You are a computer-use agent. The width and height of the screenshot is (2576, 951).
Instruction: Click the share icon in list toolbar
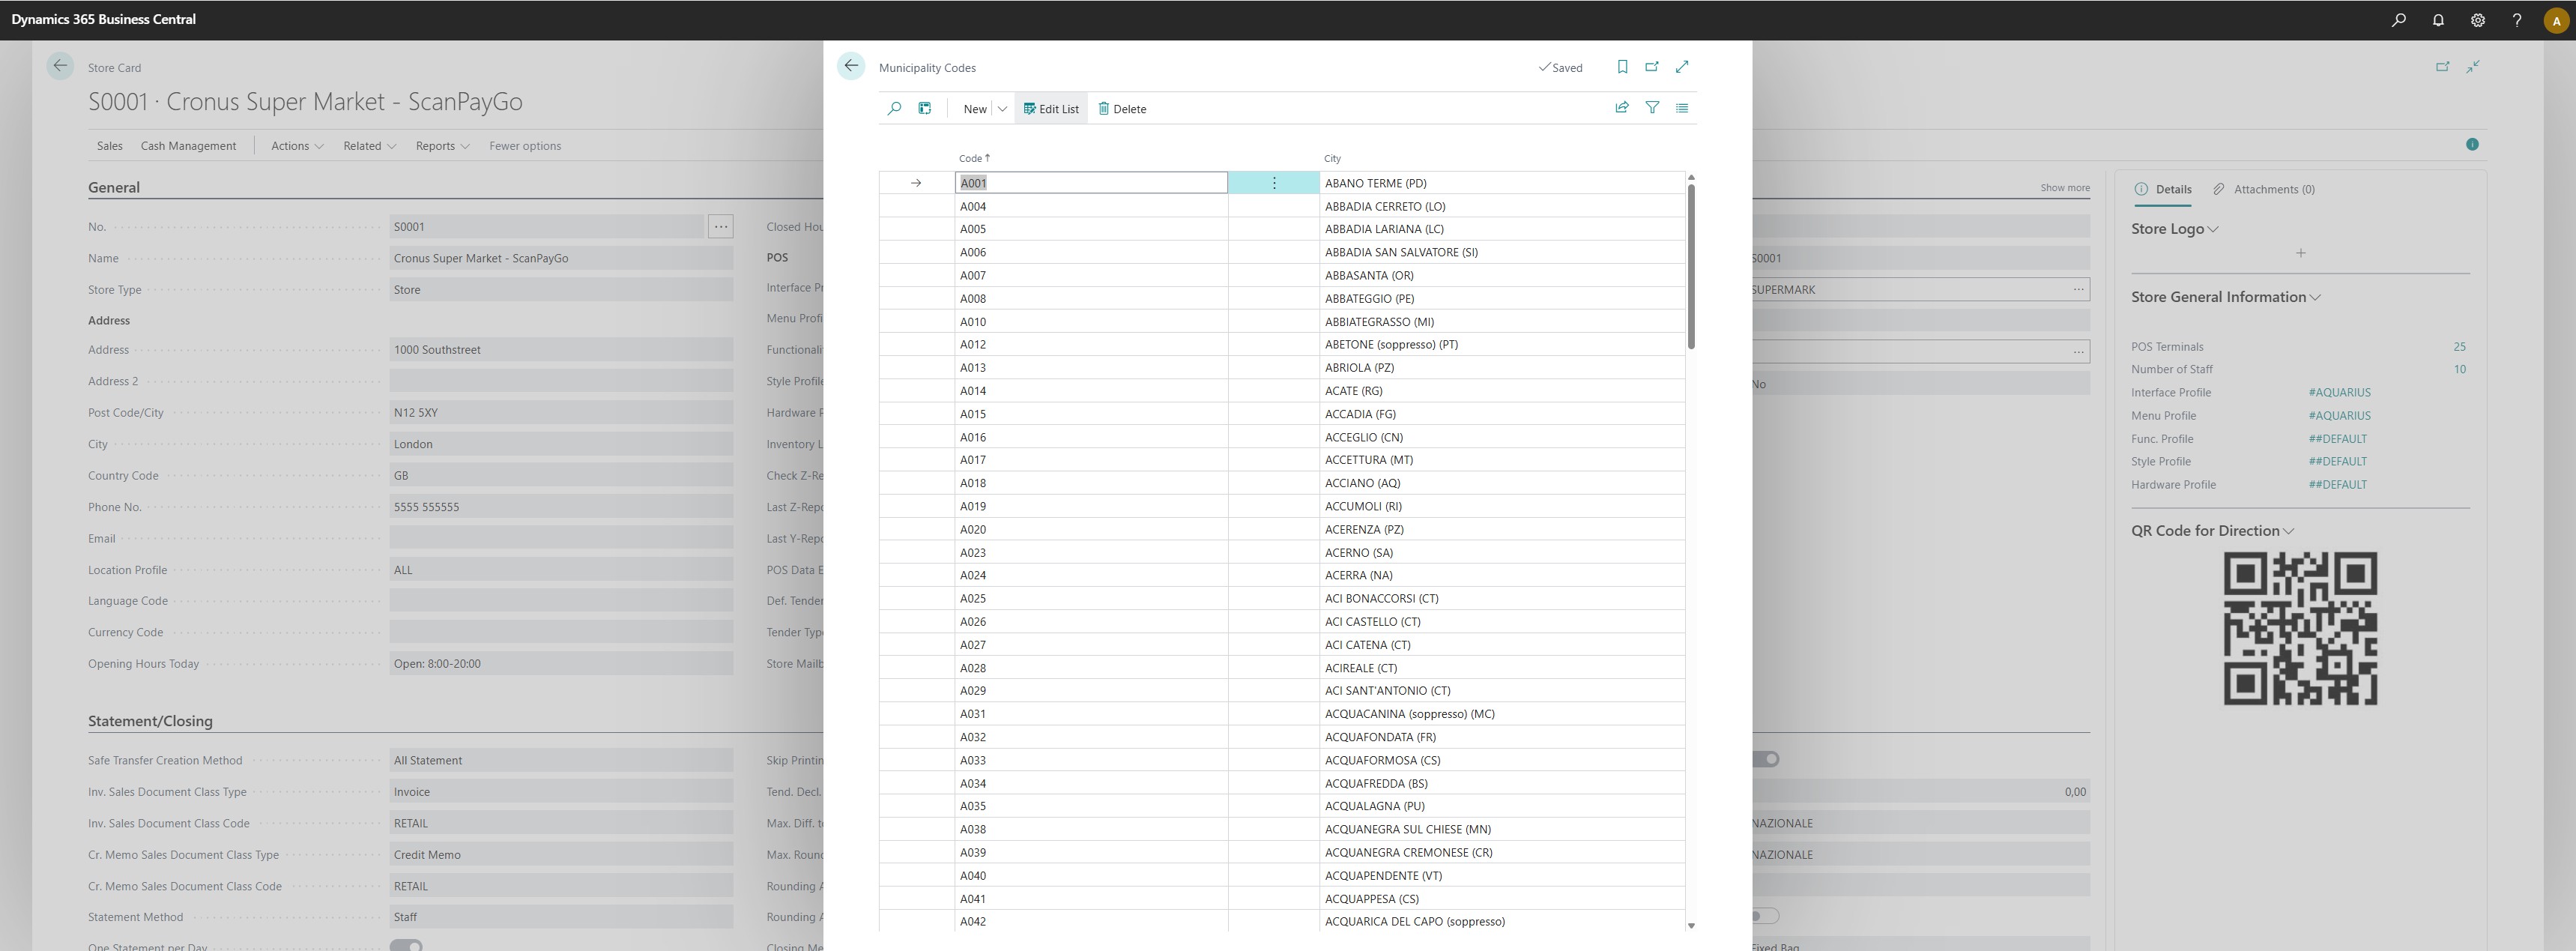click(1622, 108)
